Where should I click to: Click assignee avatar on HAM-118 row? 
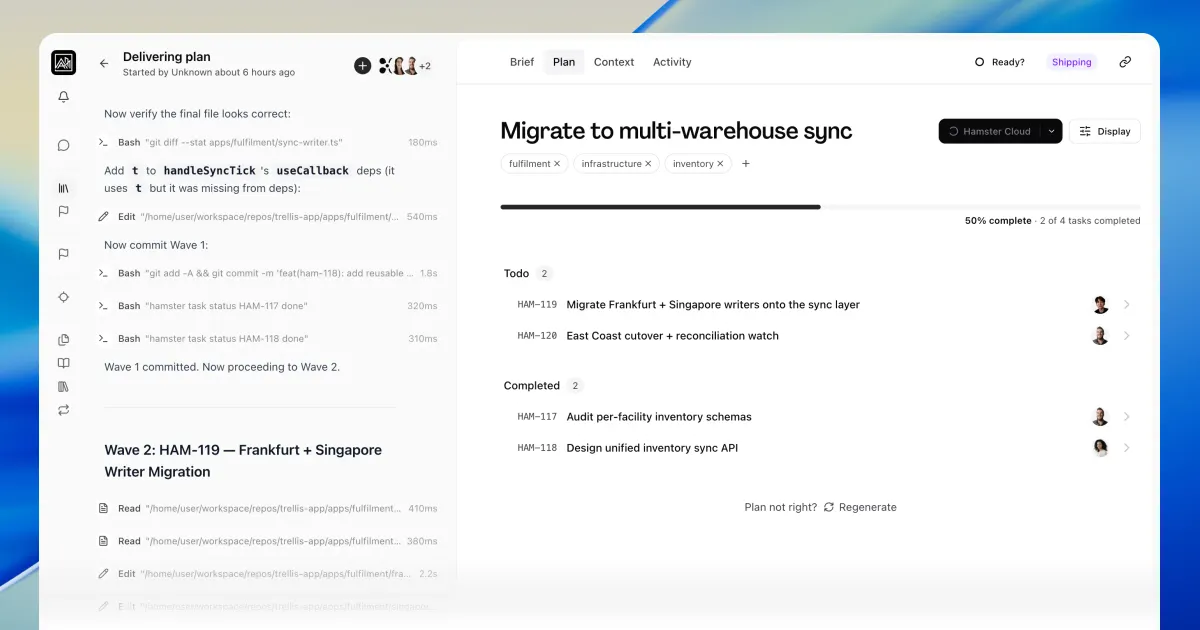[x=1100, y=448]
